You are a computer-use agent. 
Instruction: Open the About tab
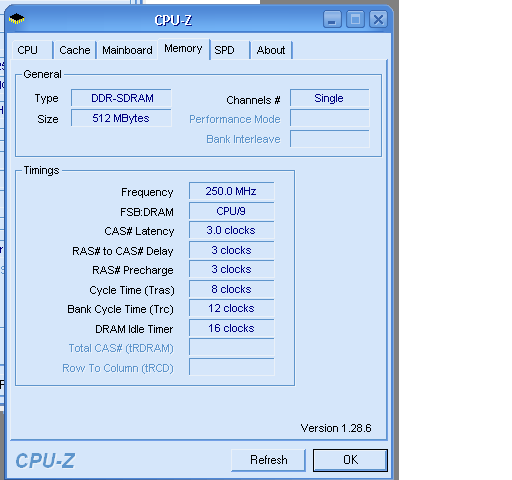click(x=271, y=50)
